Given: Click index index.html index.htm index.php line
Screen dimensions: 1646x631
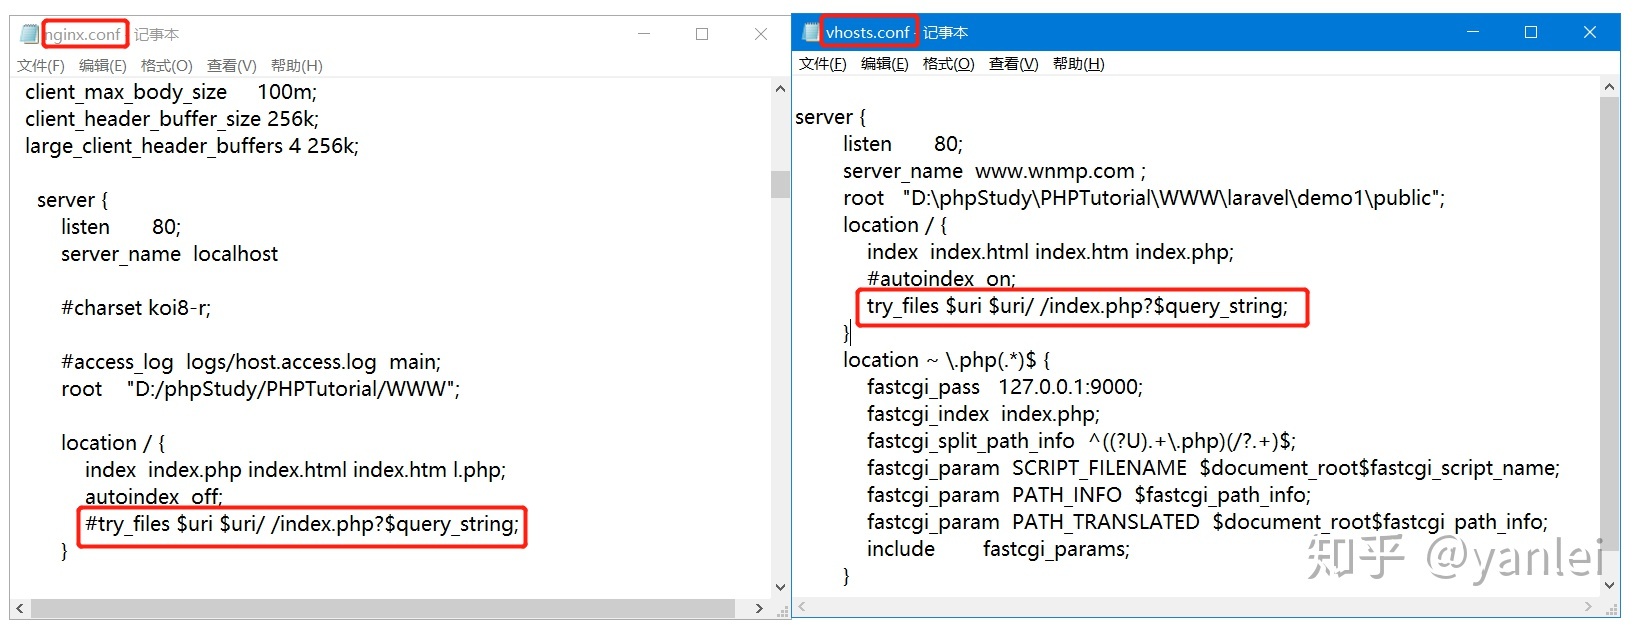Looking at the screenshot, I should 1050,252.
